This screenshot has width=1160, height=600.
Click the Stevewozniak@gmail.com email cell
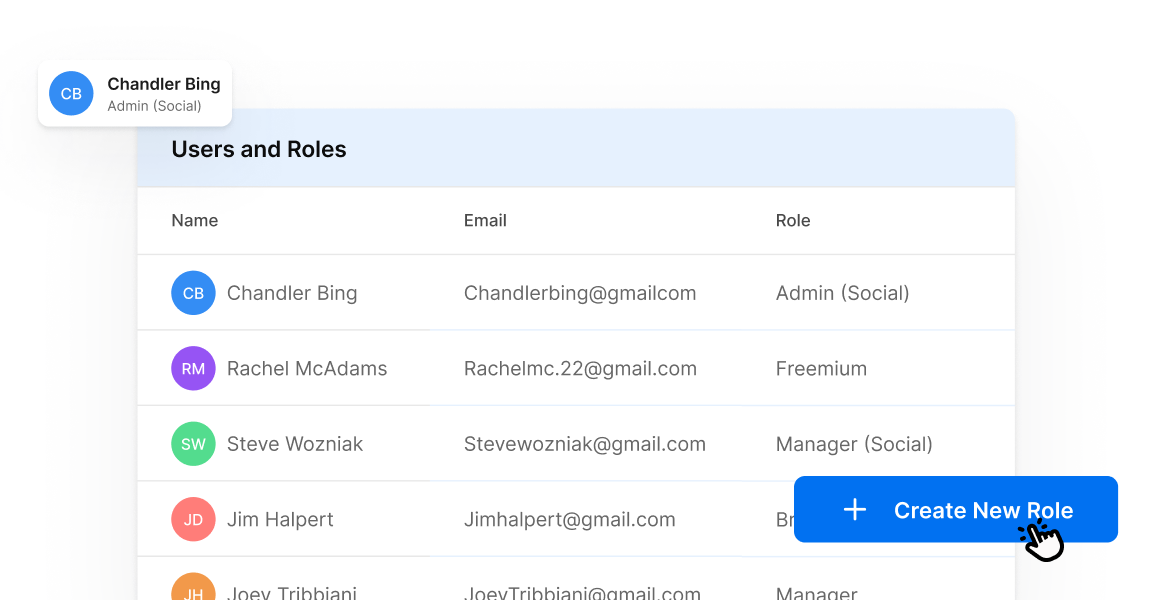tap(584, 444)
